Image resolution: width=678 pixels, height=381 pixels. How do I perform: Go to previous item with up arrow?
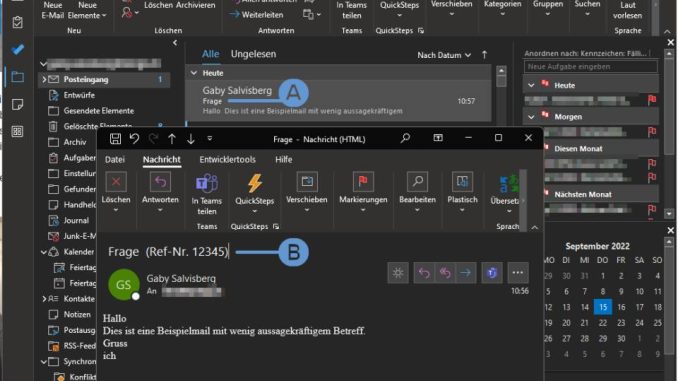172,138
